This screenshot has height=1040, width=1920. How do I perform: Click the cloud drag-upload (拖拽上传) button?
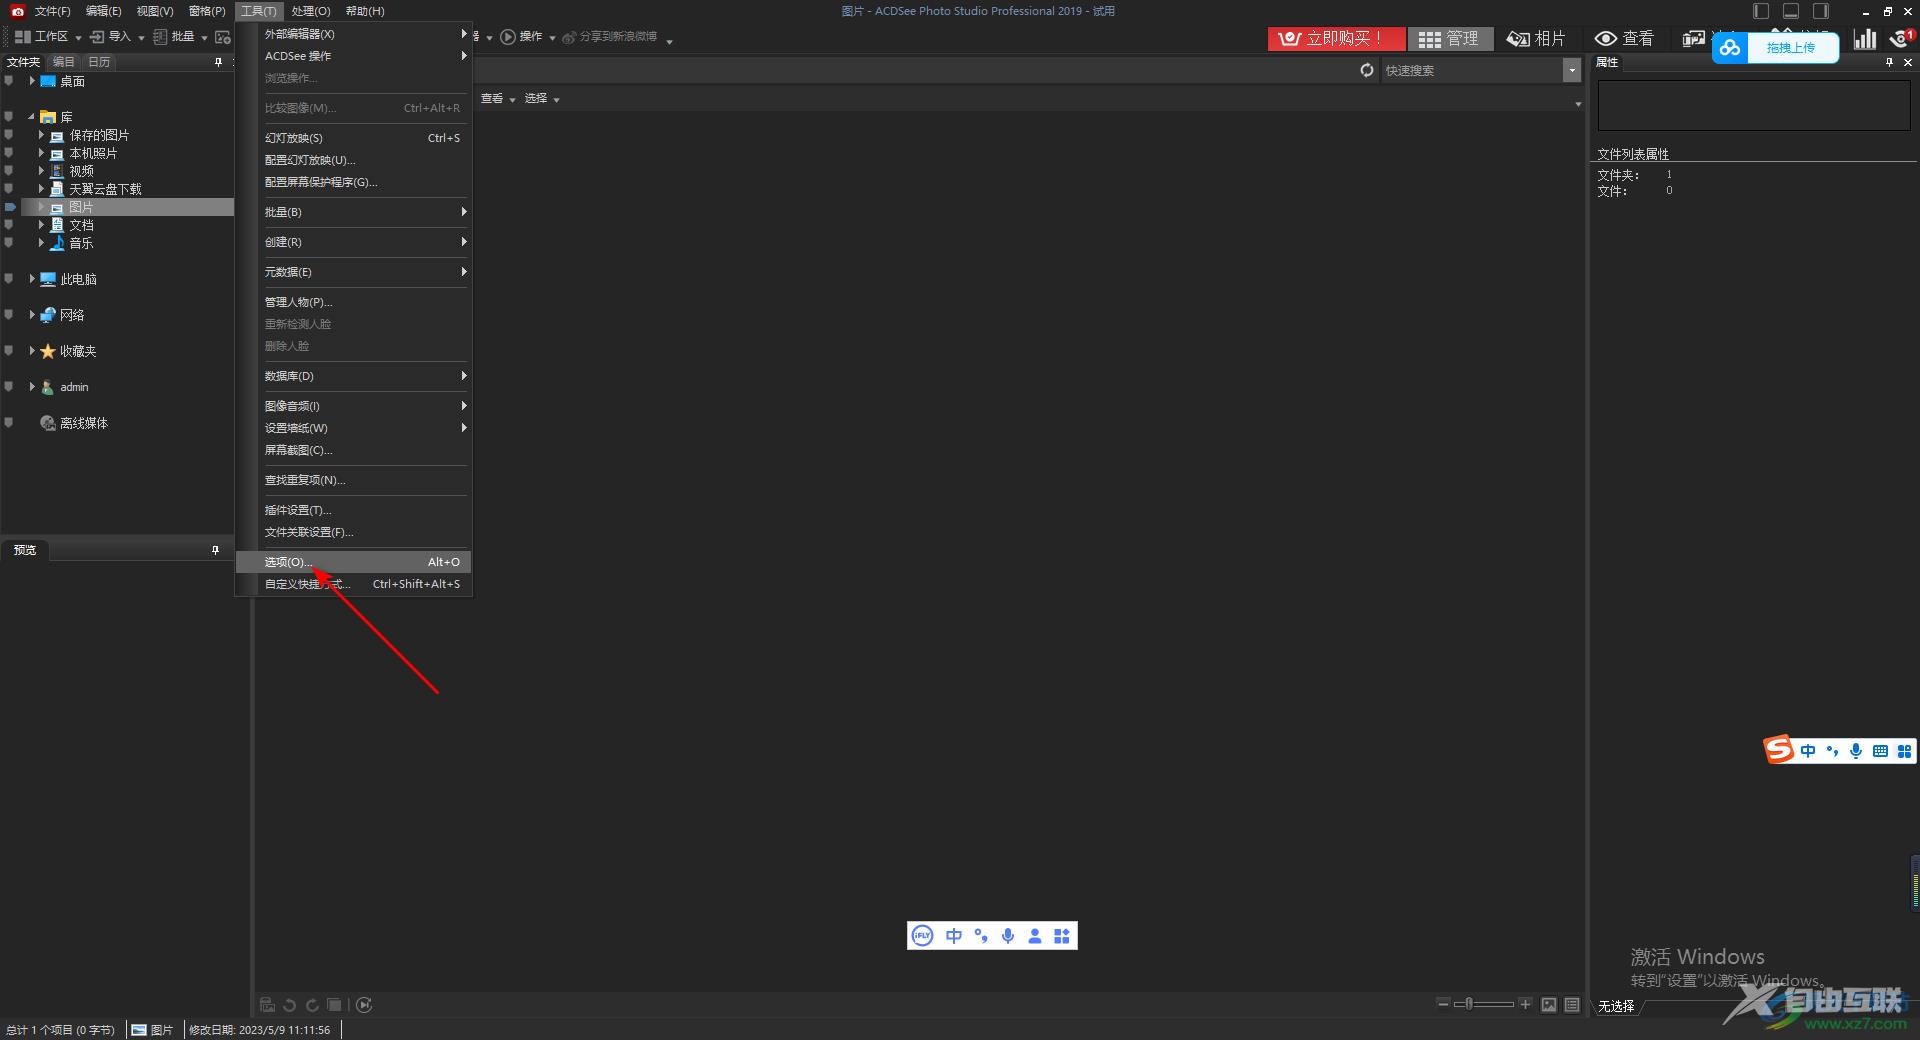tap(1775, 47)
